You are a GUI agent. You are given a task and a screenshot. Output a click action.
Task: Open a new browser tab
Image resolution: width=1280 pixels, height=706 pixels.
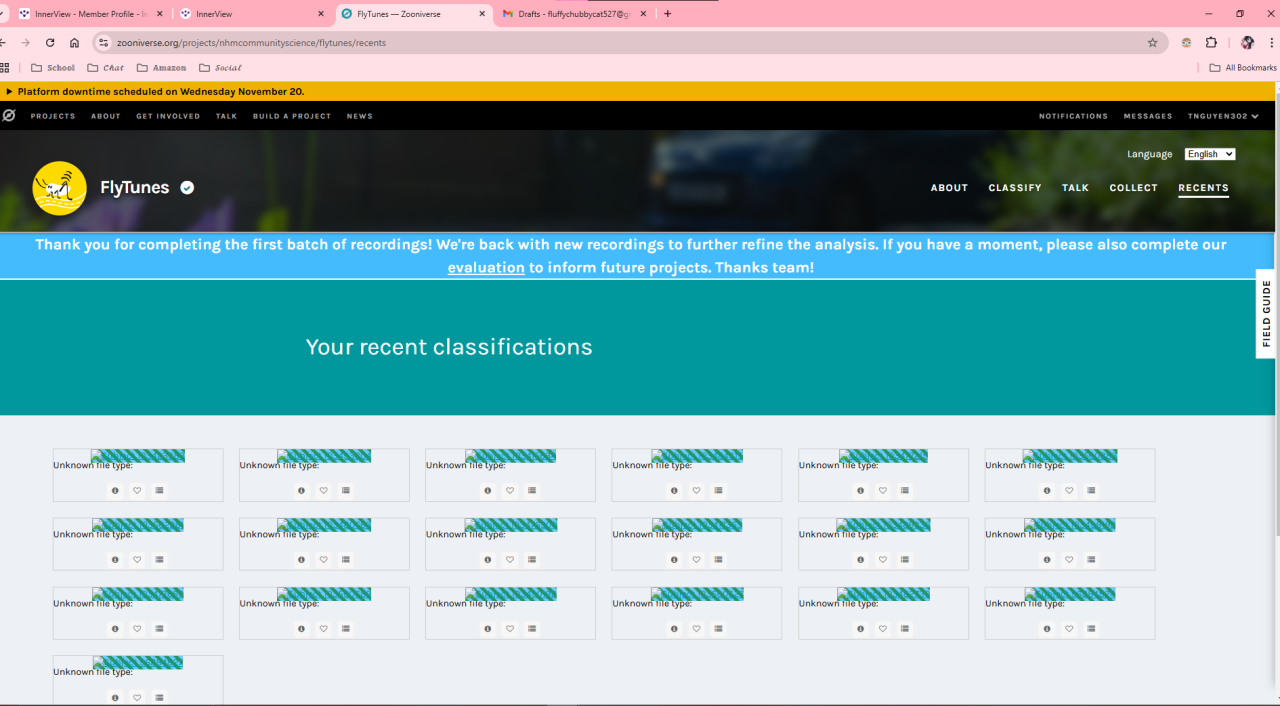pos(668,14)
